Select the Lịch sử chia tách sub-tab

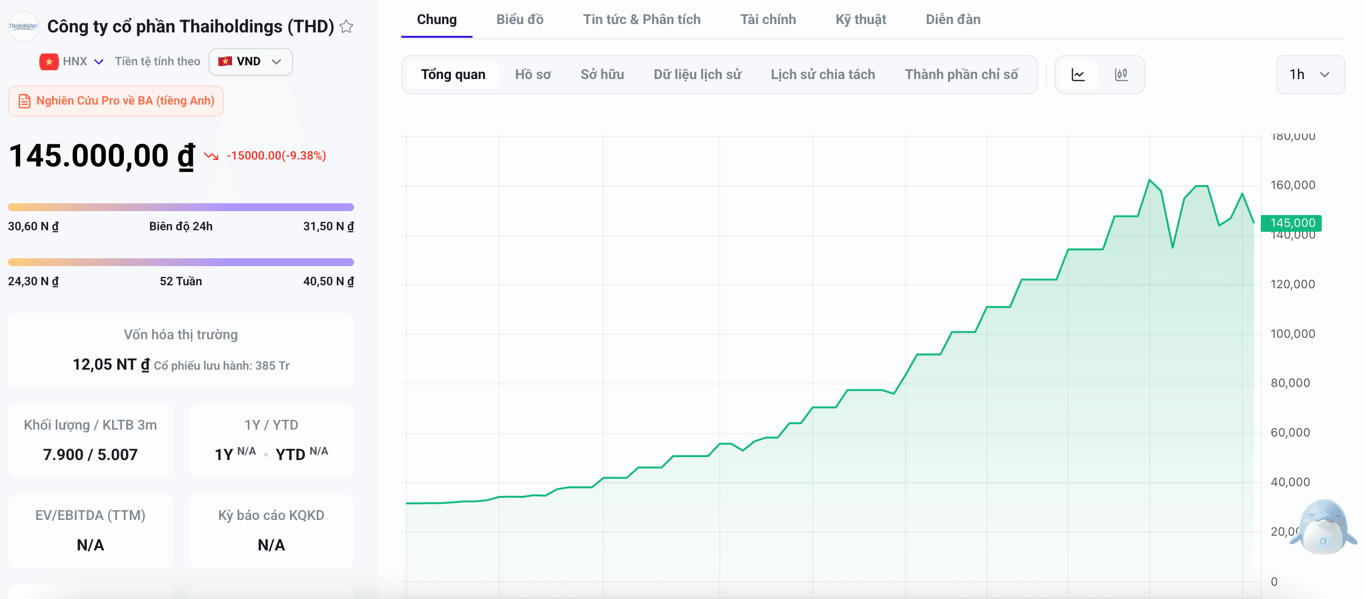pyautogui.click(x=823, y=75)
